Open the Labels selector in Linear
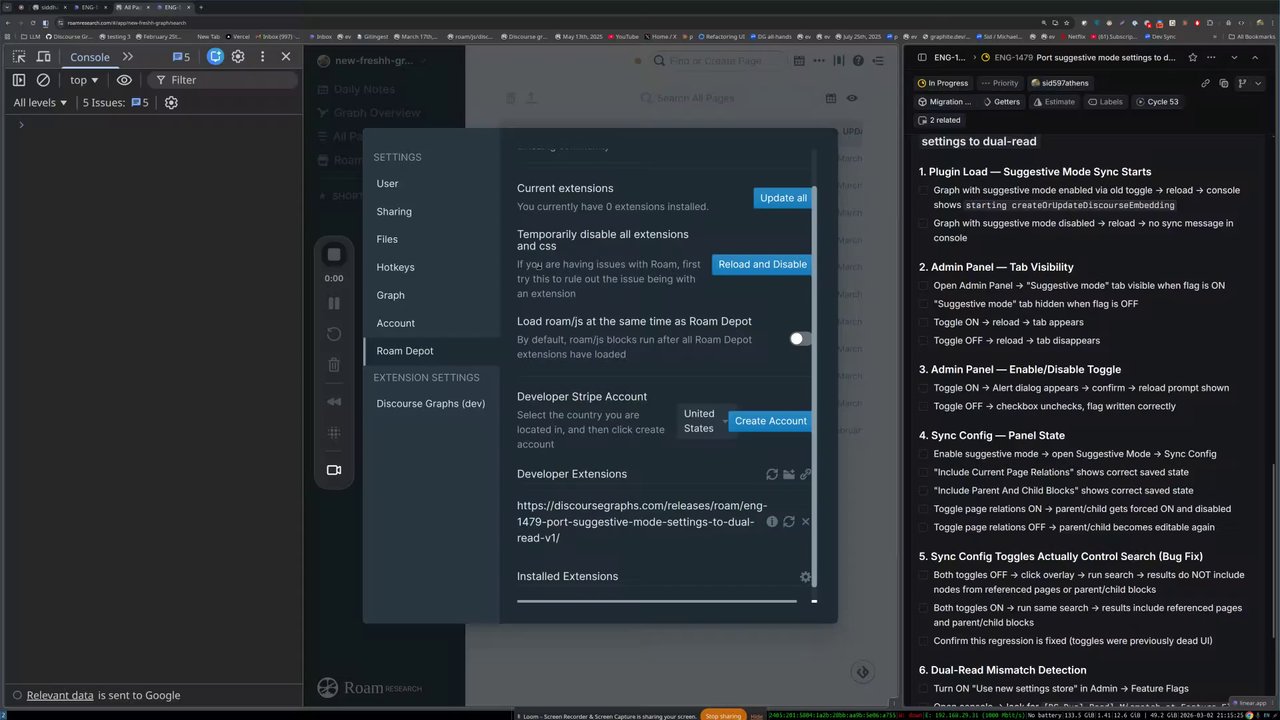 point(1105,102)
